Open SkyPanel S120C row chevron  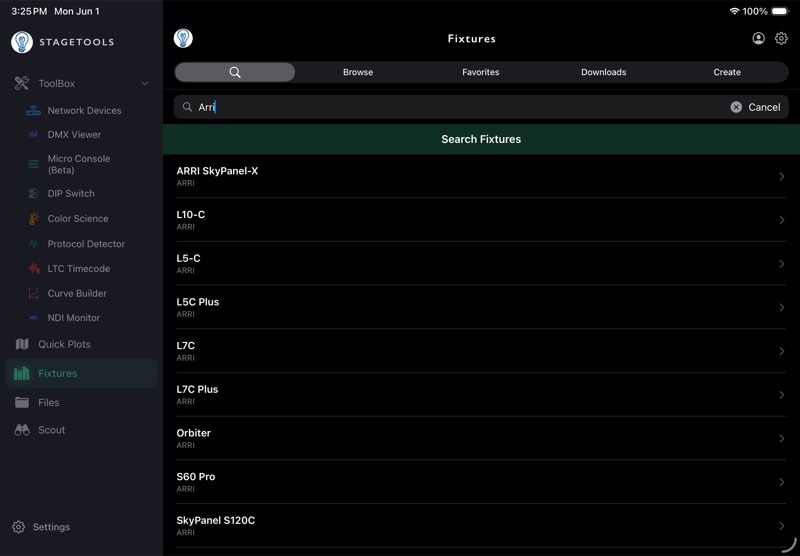[782, 526]
